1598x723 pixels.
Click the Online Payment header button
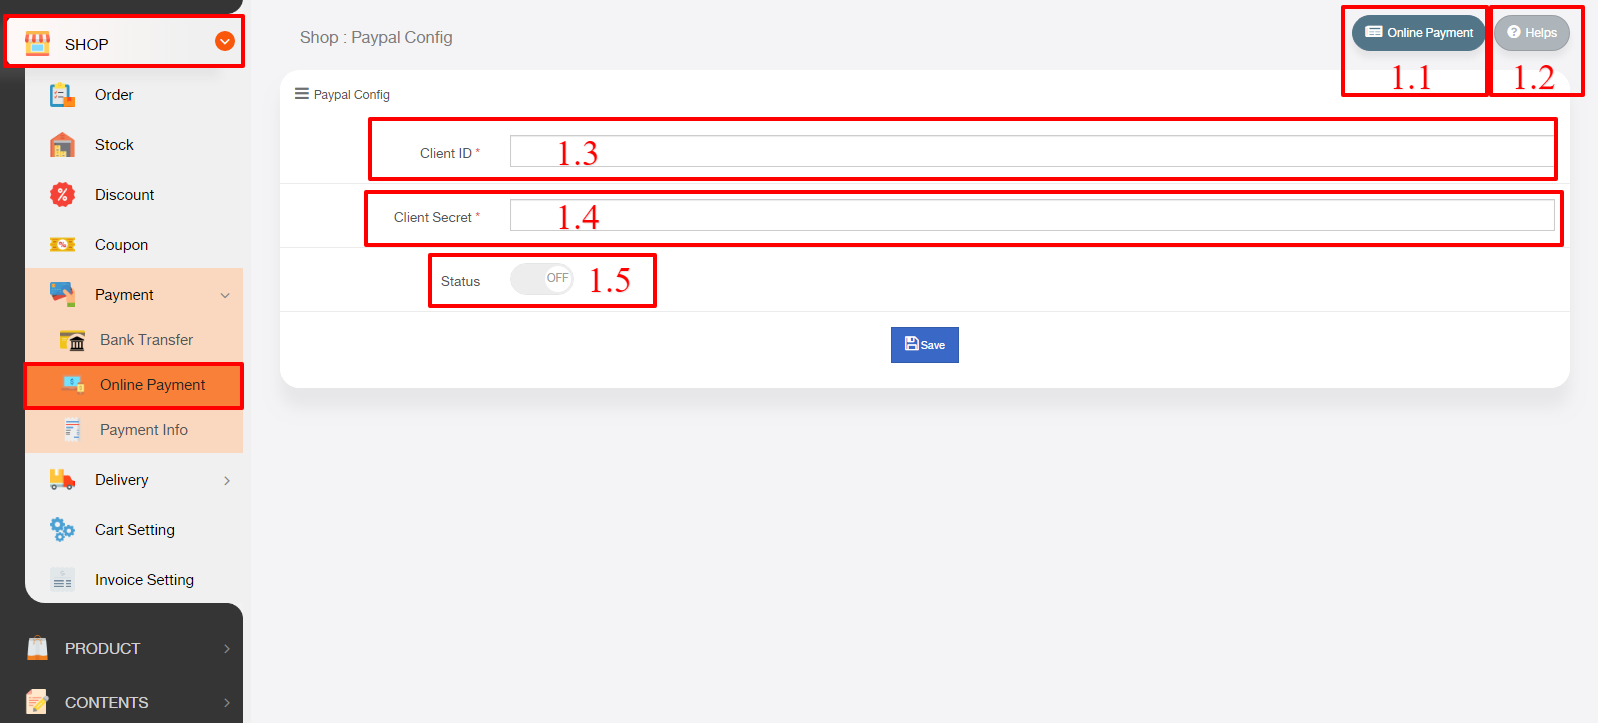(x=1418, y=33)
